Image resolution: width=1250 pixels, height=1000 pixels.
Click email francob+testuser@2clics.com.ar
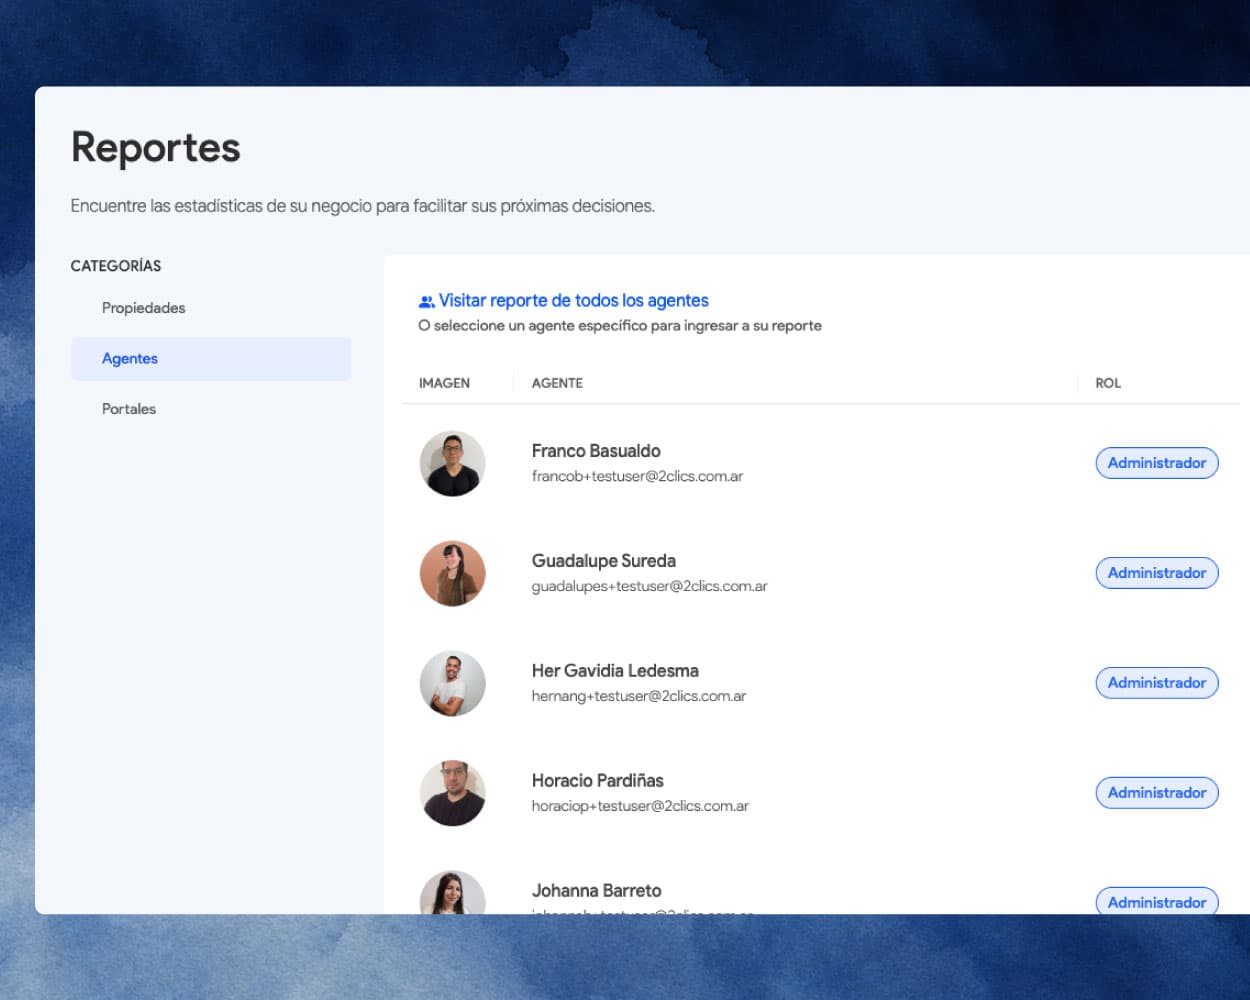pyautogui.click(x=637, y=476)
